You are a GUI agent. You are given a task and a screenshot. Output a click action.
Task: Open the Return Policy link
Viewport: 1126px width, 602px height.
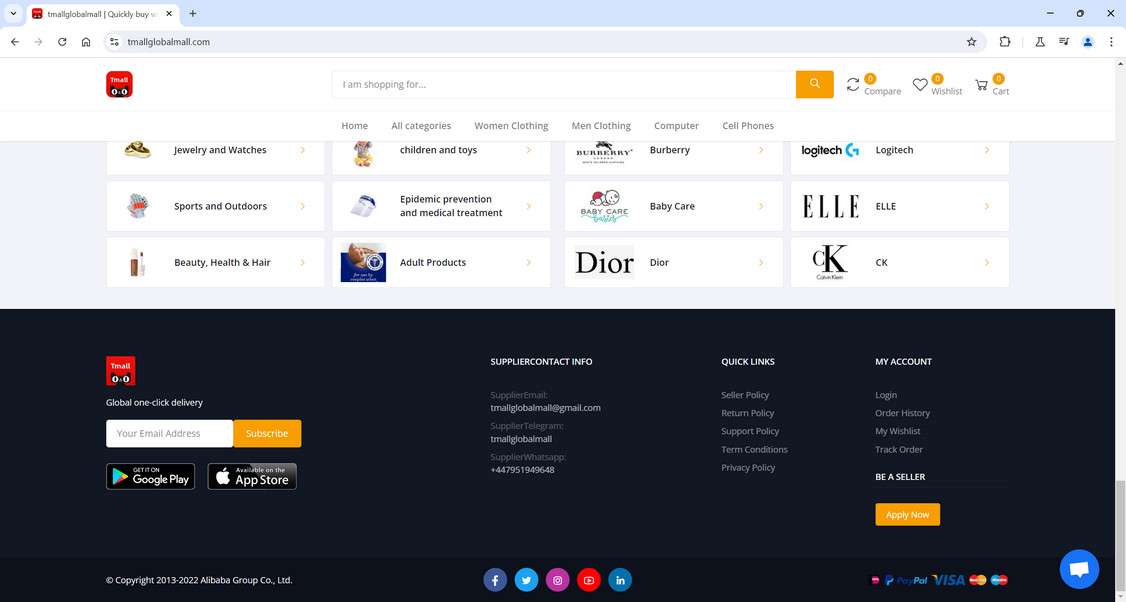[x=748, y=413]
